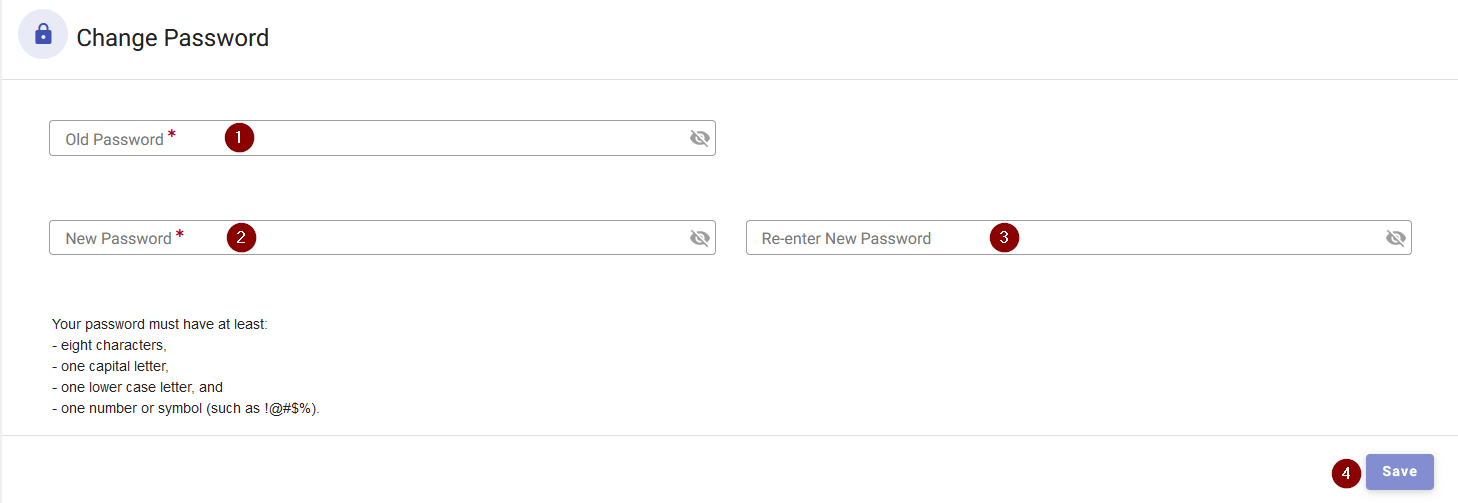Show the Old Password text via eye icon
Image resolution: width=1458 pixels, height=503 pixels.
(700, 138)
